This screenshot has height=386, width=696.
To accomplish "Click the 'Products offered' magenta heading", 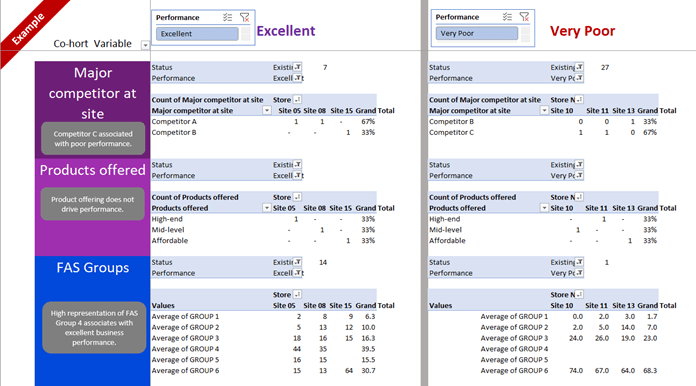I will click(92, 170).
